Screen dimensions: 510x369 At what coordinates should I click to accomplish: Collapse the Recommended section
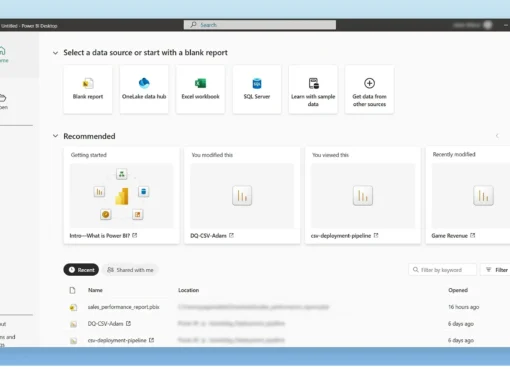click(x=55, y=136)
